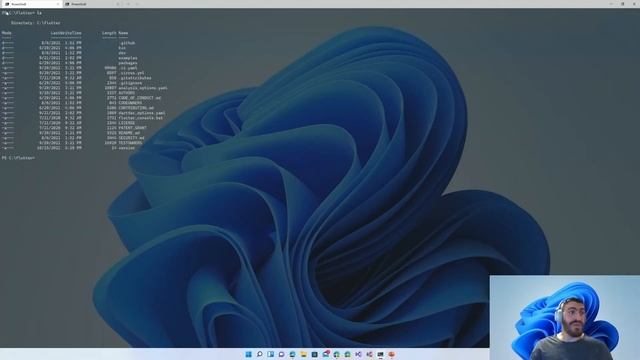Click the .gitattributes file entry

point(135,78)
